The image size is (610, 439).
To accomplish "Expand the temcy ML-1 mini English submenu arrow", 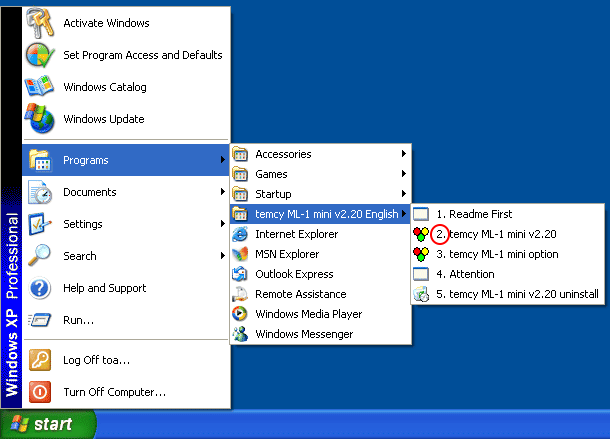I will click(404, 213).
